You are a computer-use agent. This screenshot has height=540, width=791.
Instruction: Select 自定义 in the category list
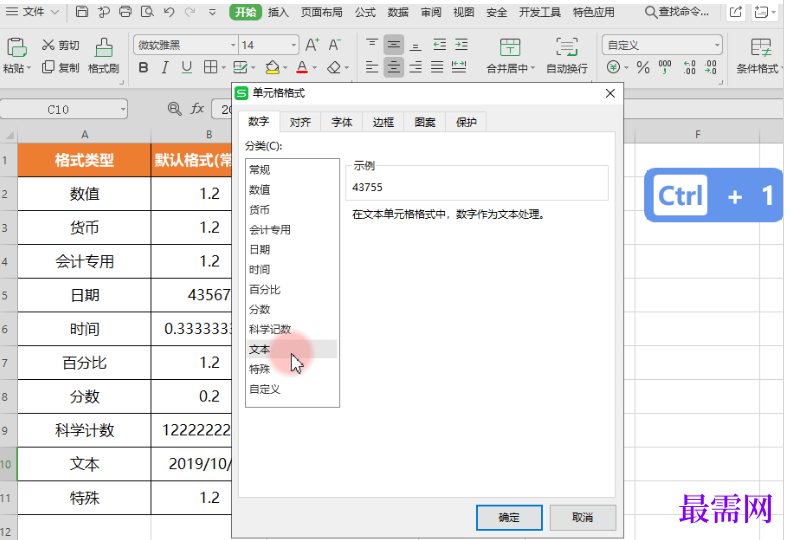(x=292, y=389)
